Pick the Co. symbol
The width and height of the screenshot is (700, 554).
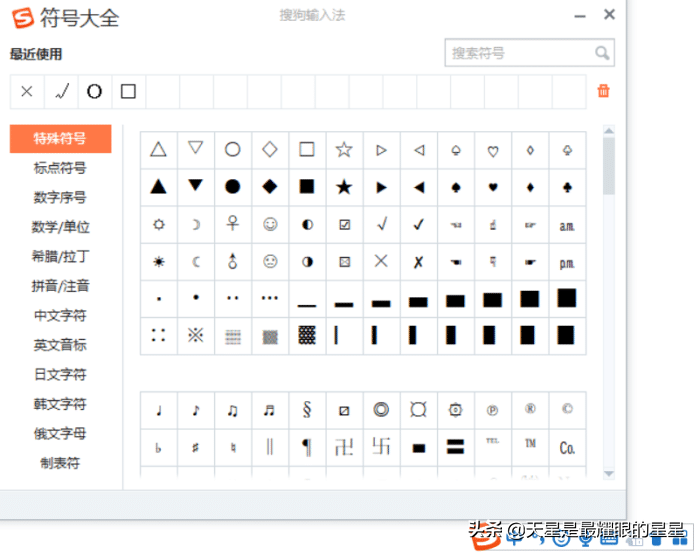[567, 447]
